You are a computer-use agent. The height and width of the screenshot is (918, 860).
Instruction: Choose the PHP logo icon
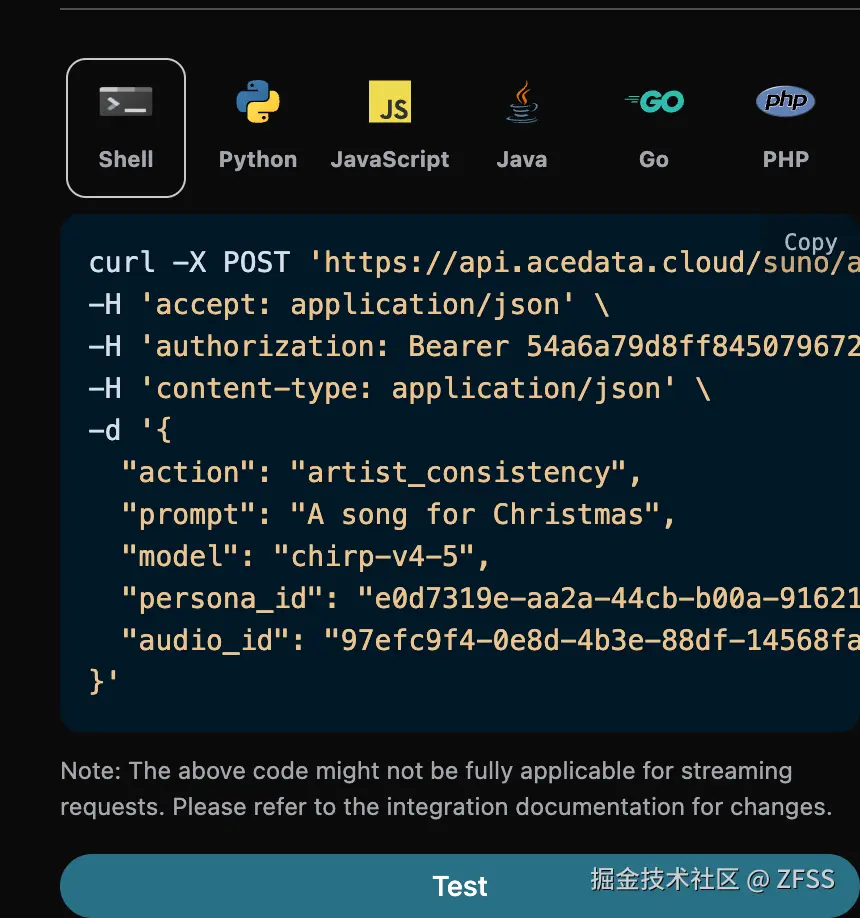tap(786, 101)
